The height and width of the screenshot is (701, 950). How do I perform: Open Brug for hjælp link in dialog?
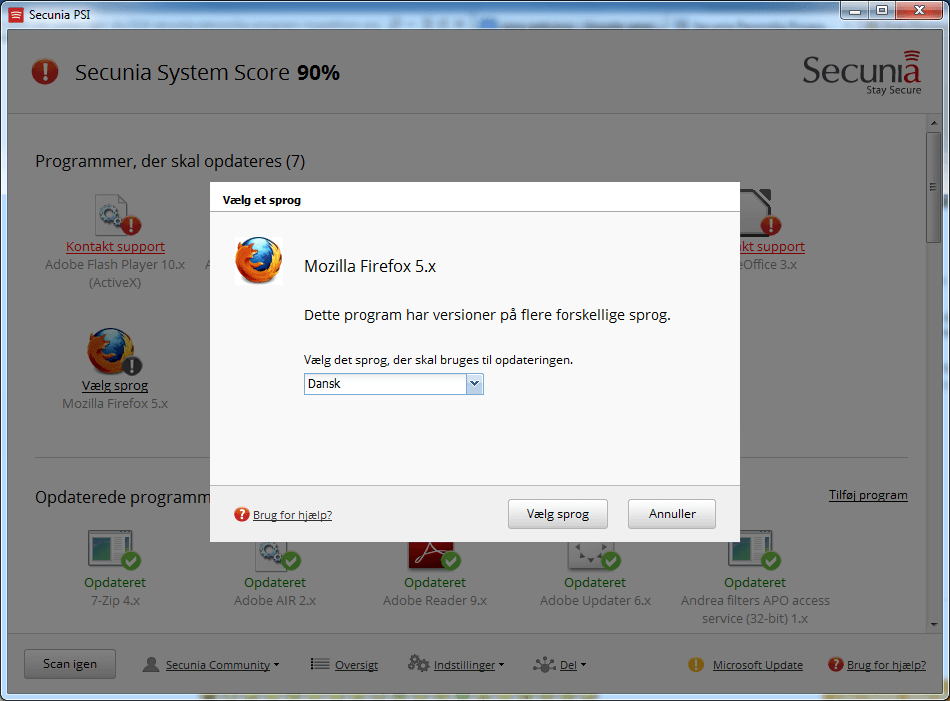pos(291,515)
